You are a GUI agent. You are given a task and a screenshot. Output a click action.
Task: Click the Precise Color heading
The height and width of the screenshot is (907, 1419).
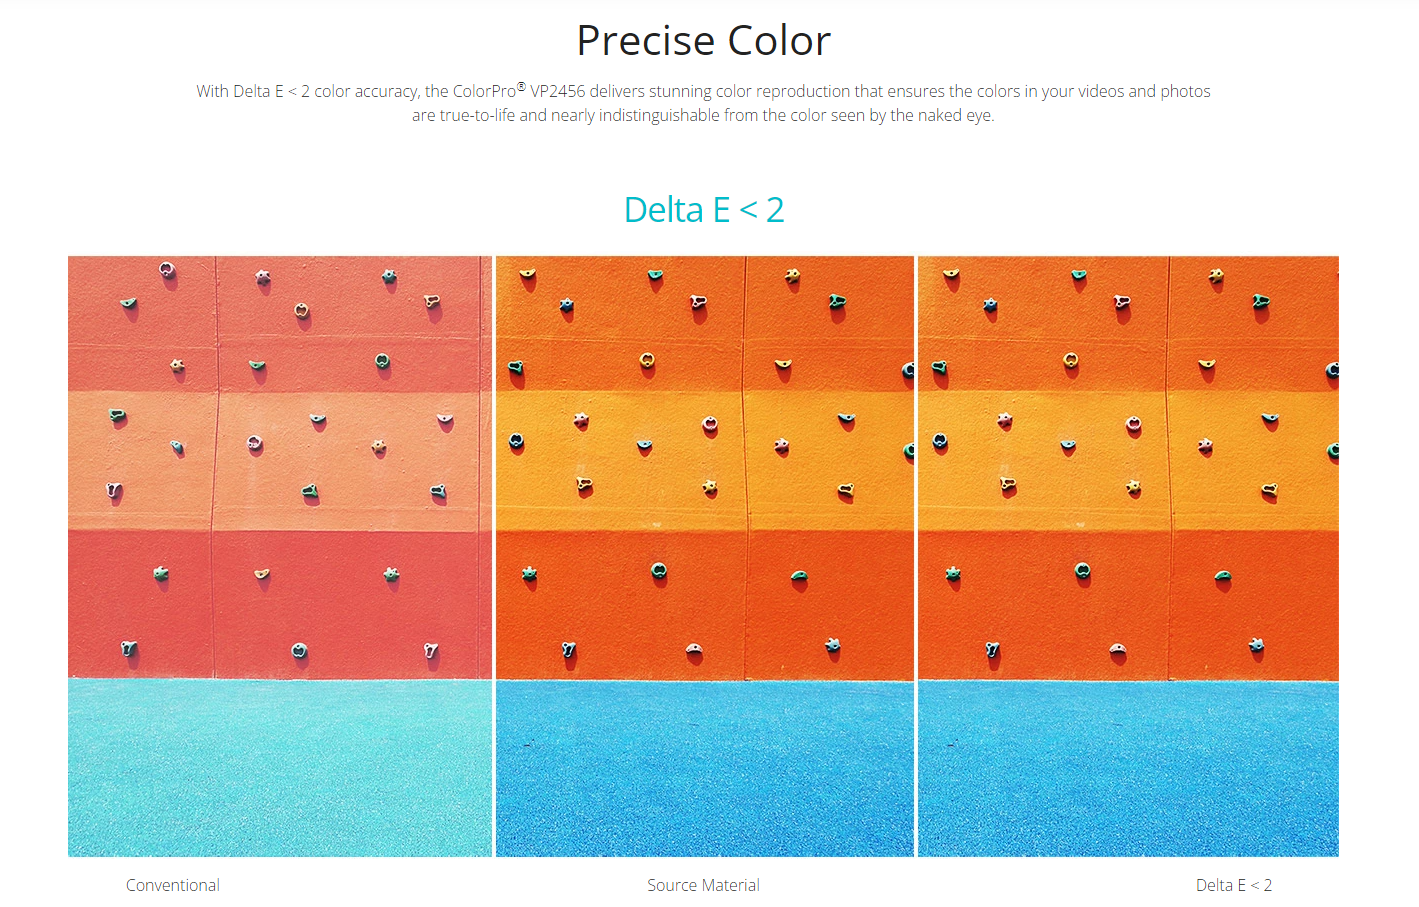(703, 41)
